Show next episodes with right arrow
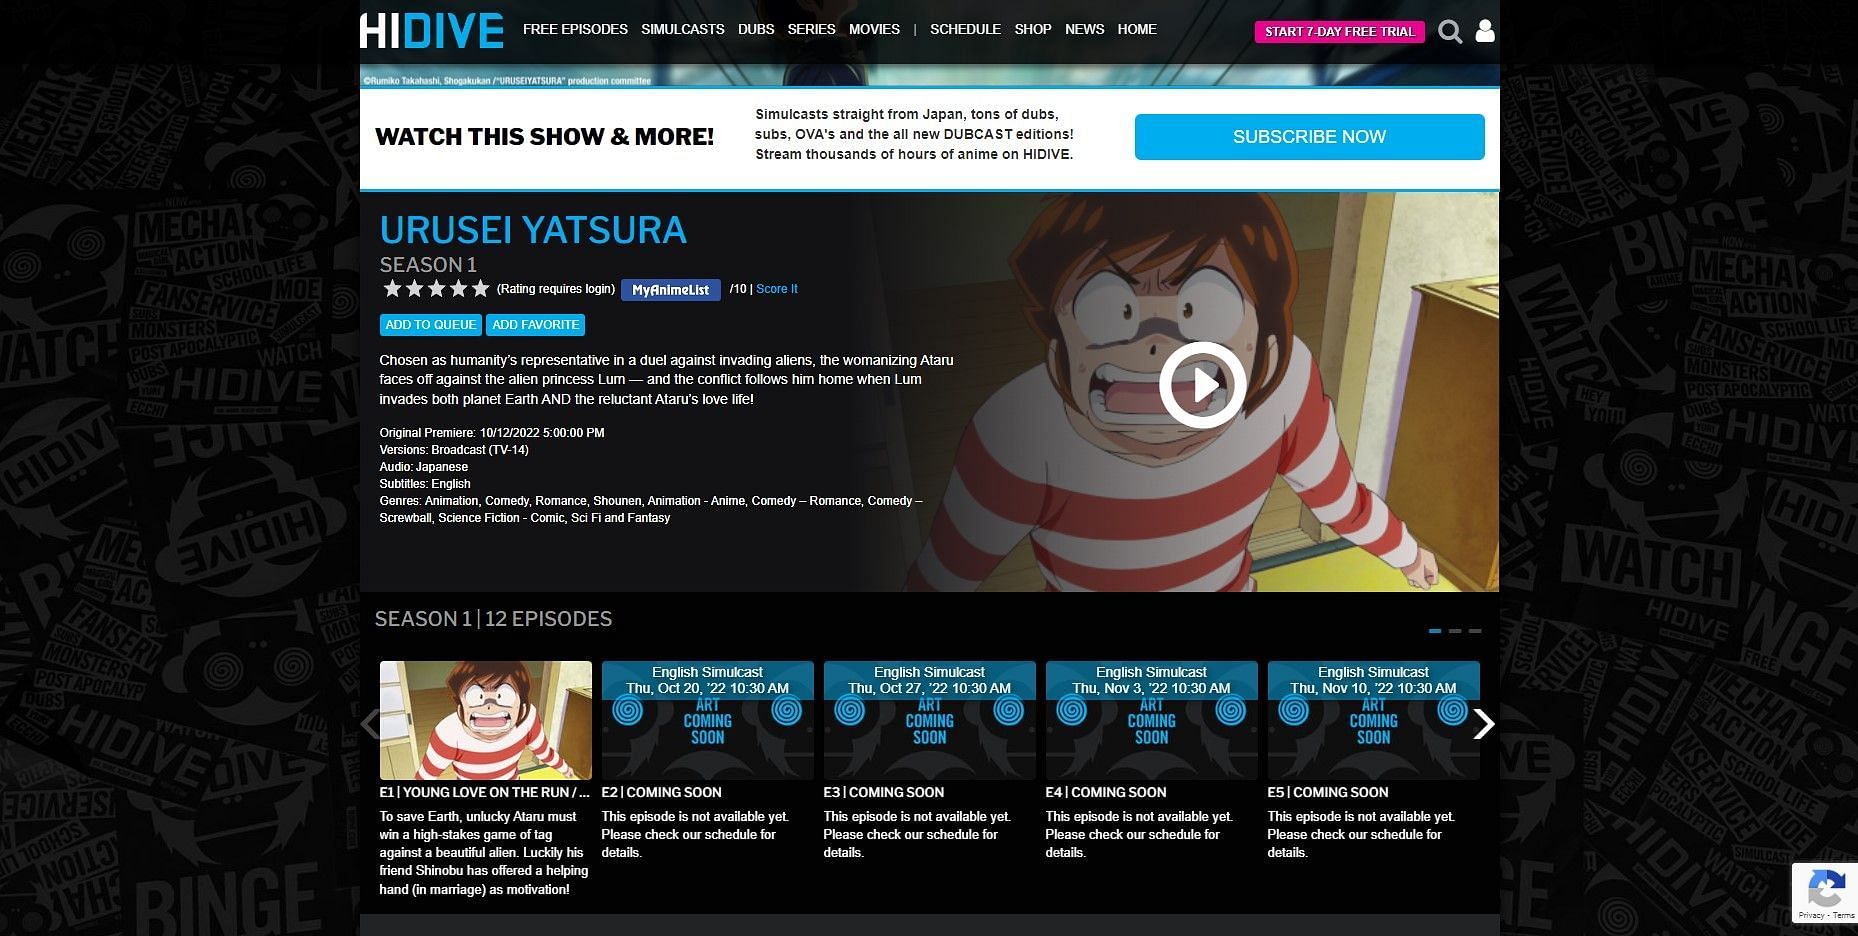The height and width of the screenshot is (936, 1858). pyautogui.click(x=1483, y=723)
